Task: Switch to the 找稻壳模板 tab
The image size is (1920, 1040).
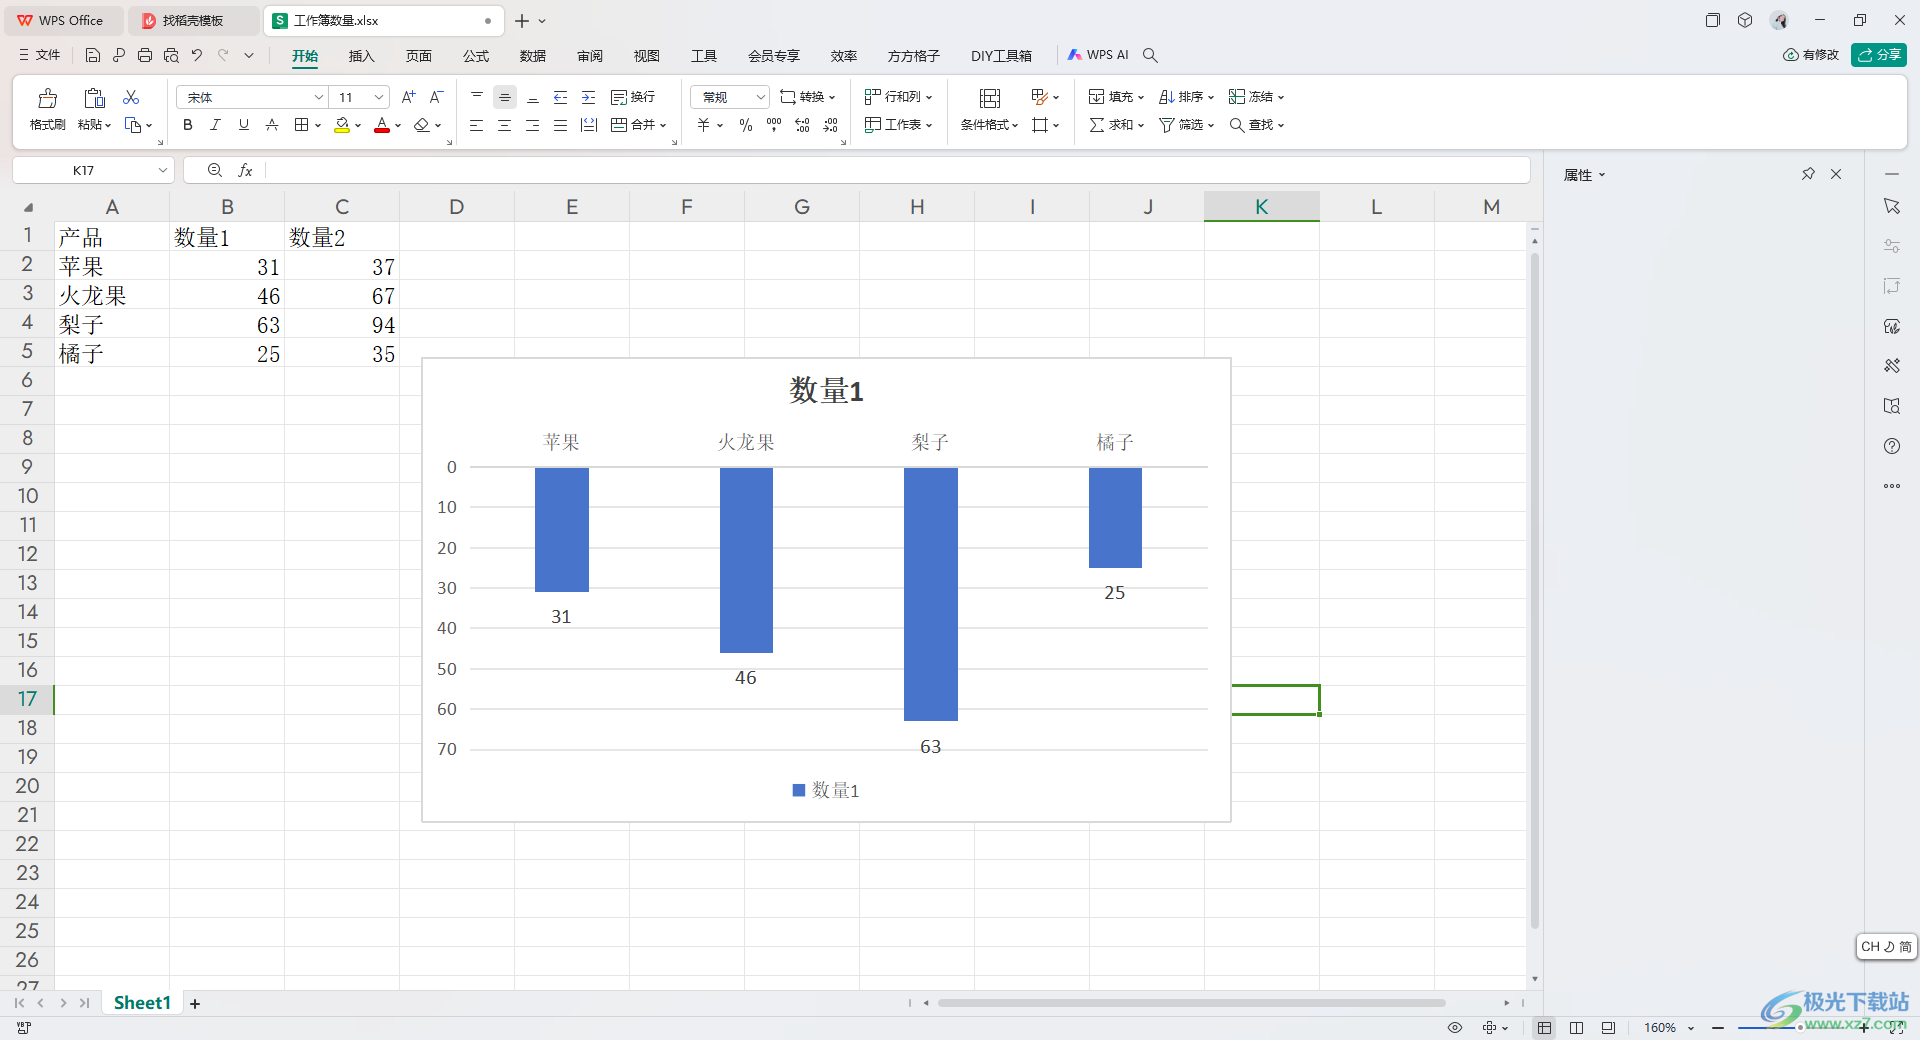Action: pyautogui.click(x=193, y=20)
